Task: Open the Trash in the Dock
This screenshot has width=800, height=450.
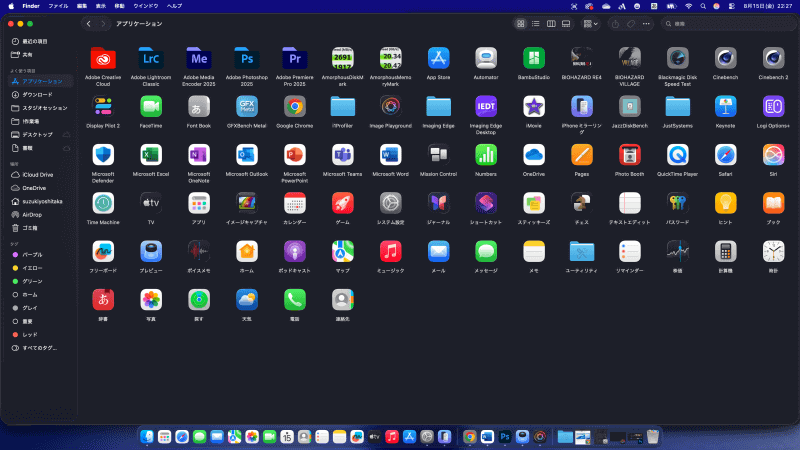Action: coord(653,437)
